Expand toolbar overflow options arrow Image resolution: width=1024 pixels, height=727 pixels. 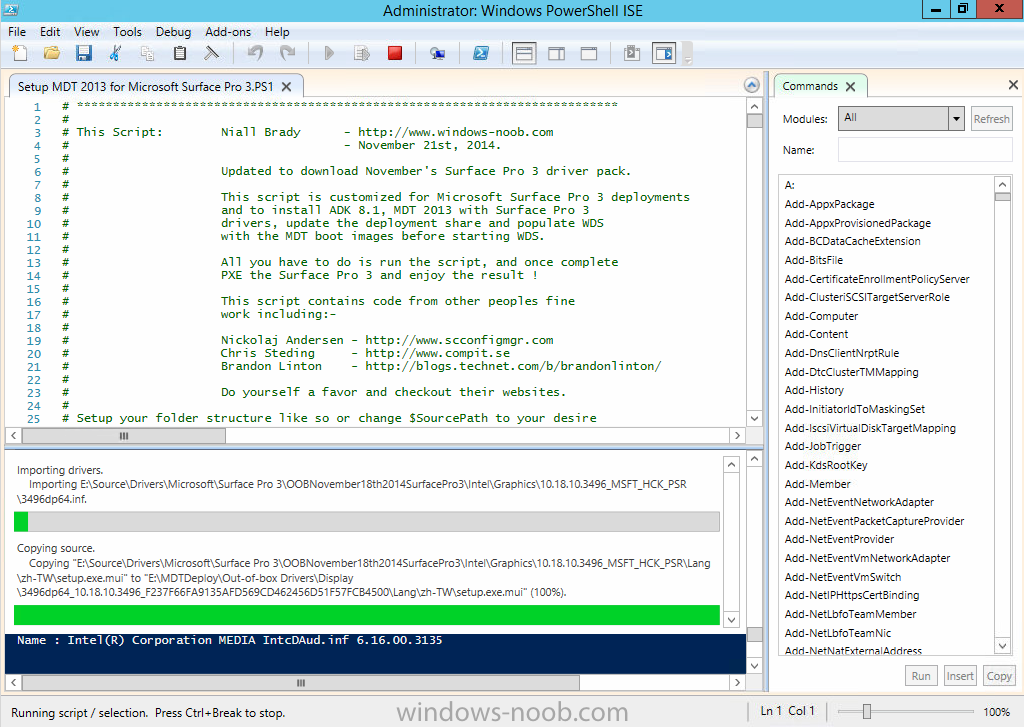(687, 60)
